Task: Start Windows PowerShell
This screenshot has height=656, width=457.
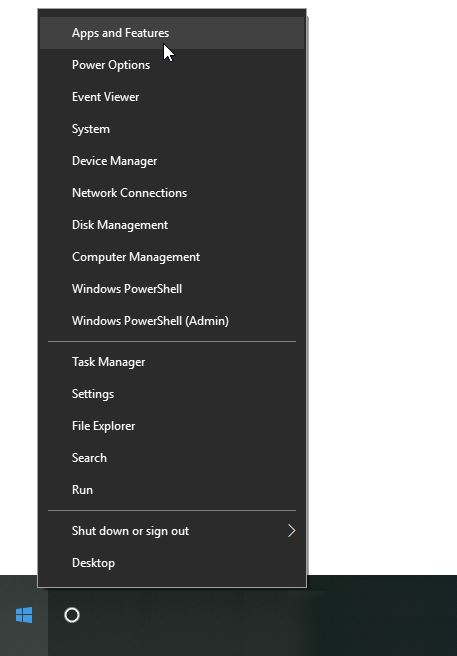Action: [x=172, y=289]
